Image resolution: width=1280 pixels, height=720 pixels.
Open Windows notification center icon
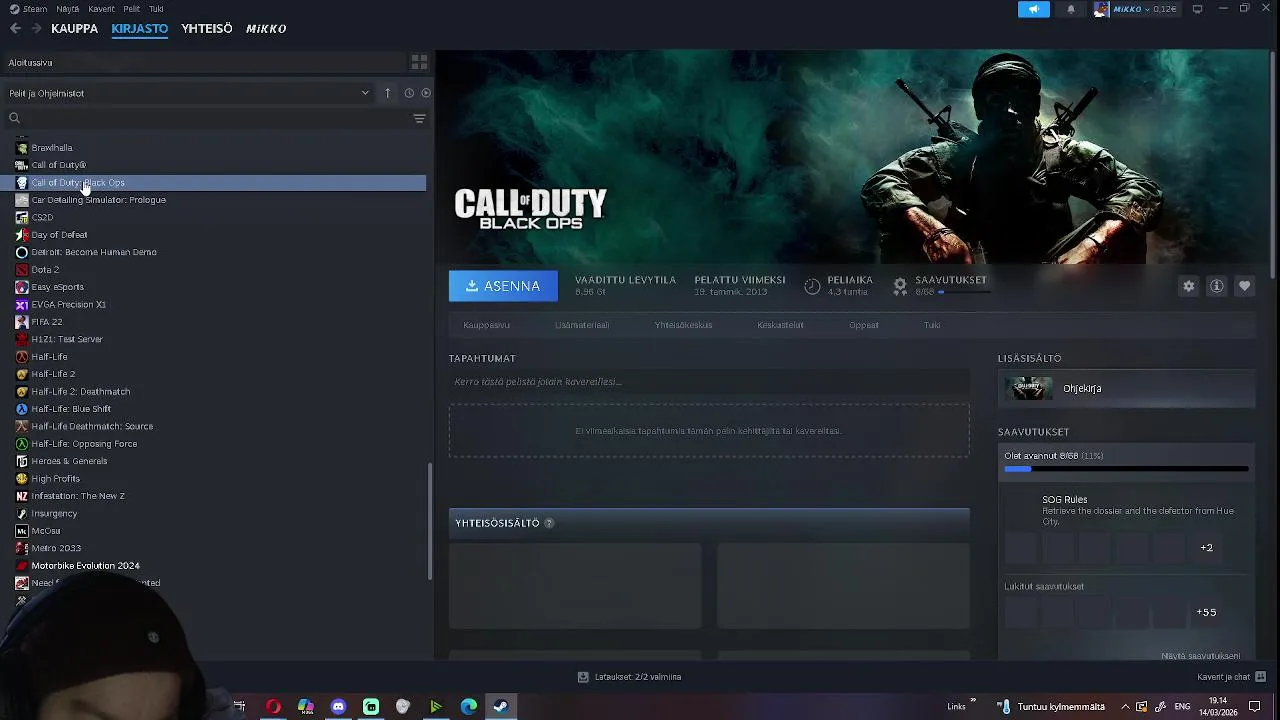click(1255, 706)
